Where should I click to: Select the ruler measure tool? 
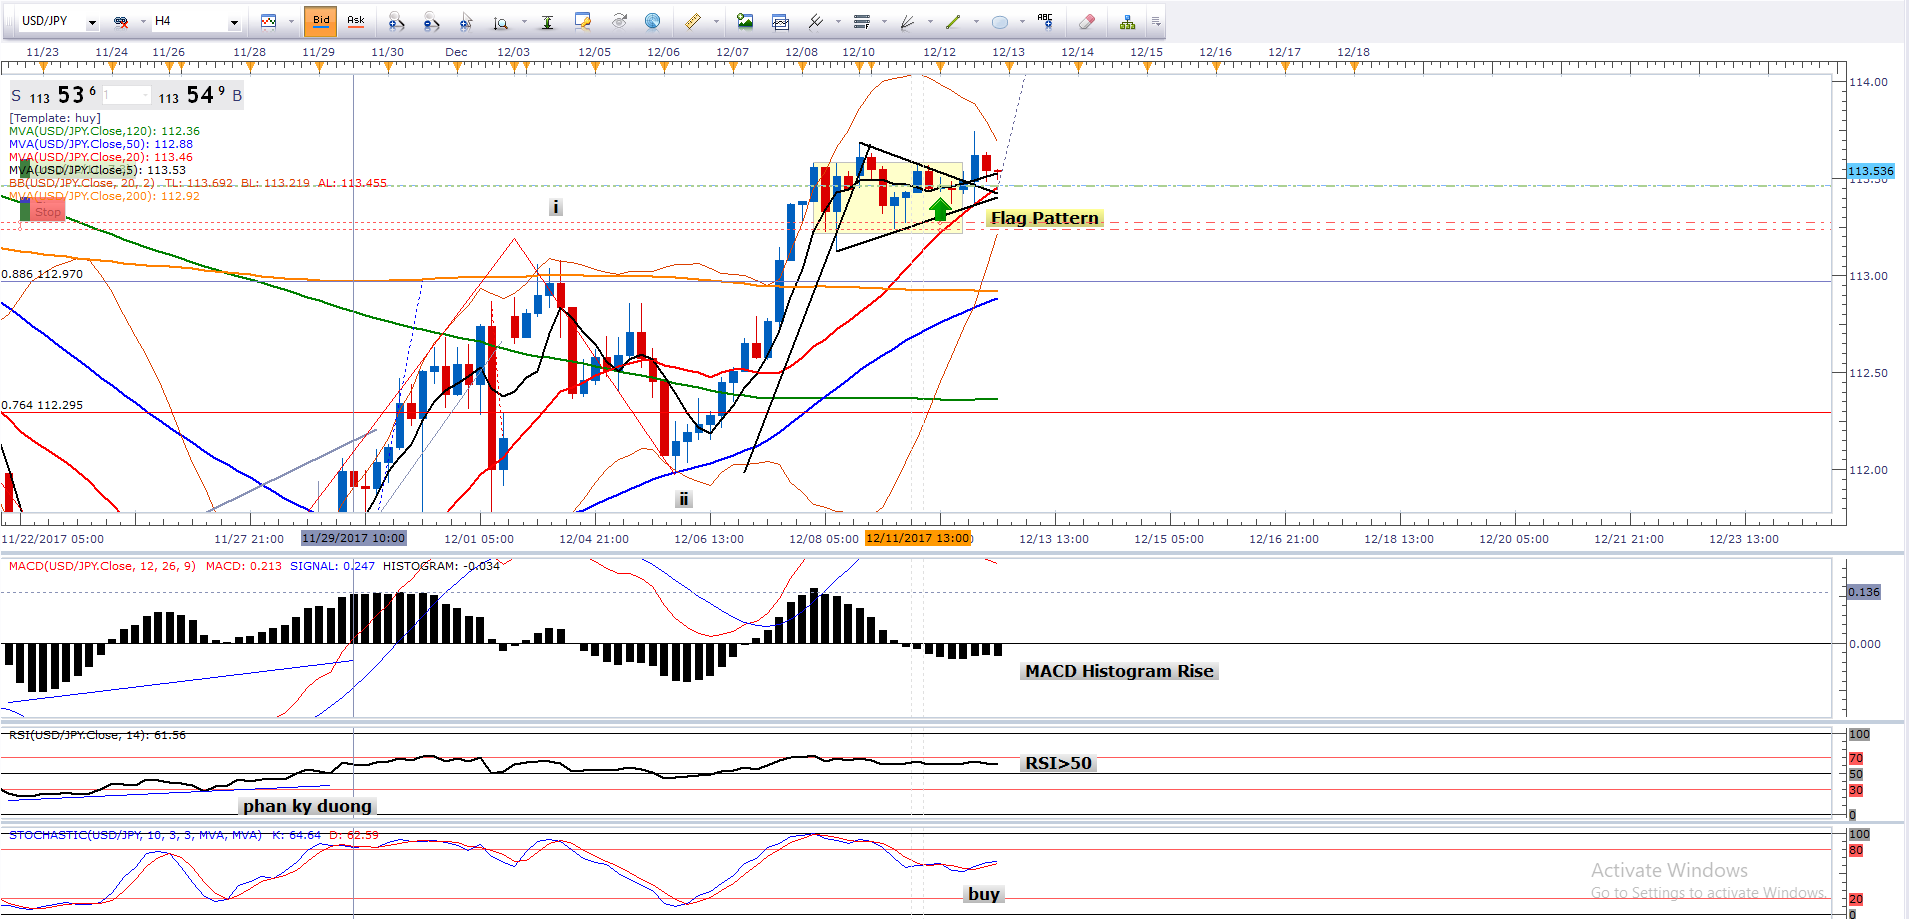point(692,21)
